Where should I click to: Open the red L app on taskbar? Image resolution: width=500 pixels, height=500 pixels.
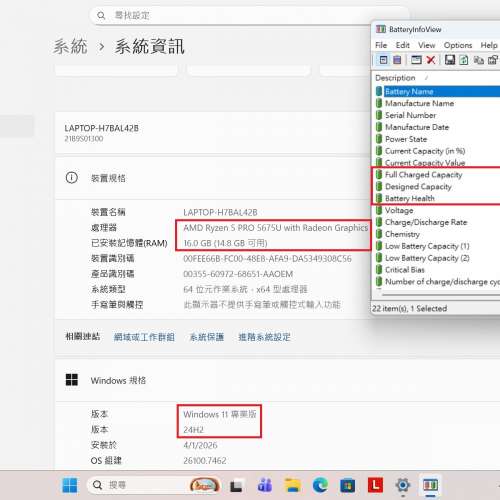tap(375, 485)
